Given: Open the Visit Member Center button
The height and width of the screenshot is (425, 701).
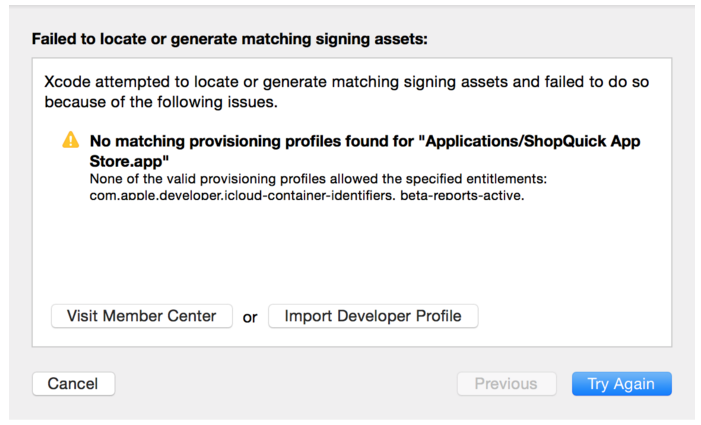Looking at the screenshot, I should tap(142, 316).
